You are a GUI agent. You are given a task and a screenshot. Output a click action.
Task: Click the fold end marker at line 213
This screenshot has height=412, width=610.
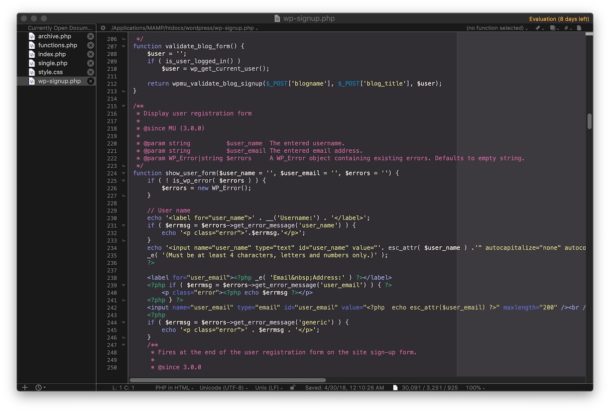click(x=124, y=91)
